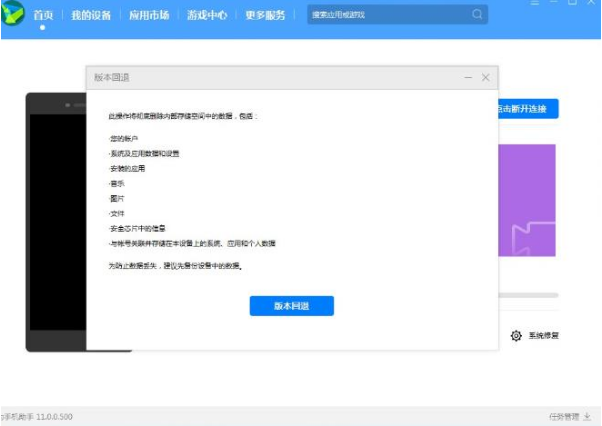Click the HiSuite logo icon
This screenshot has width=602, height=426.
coord(13,15)
